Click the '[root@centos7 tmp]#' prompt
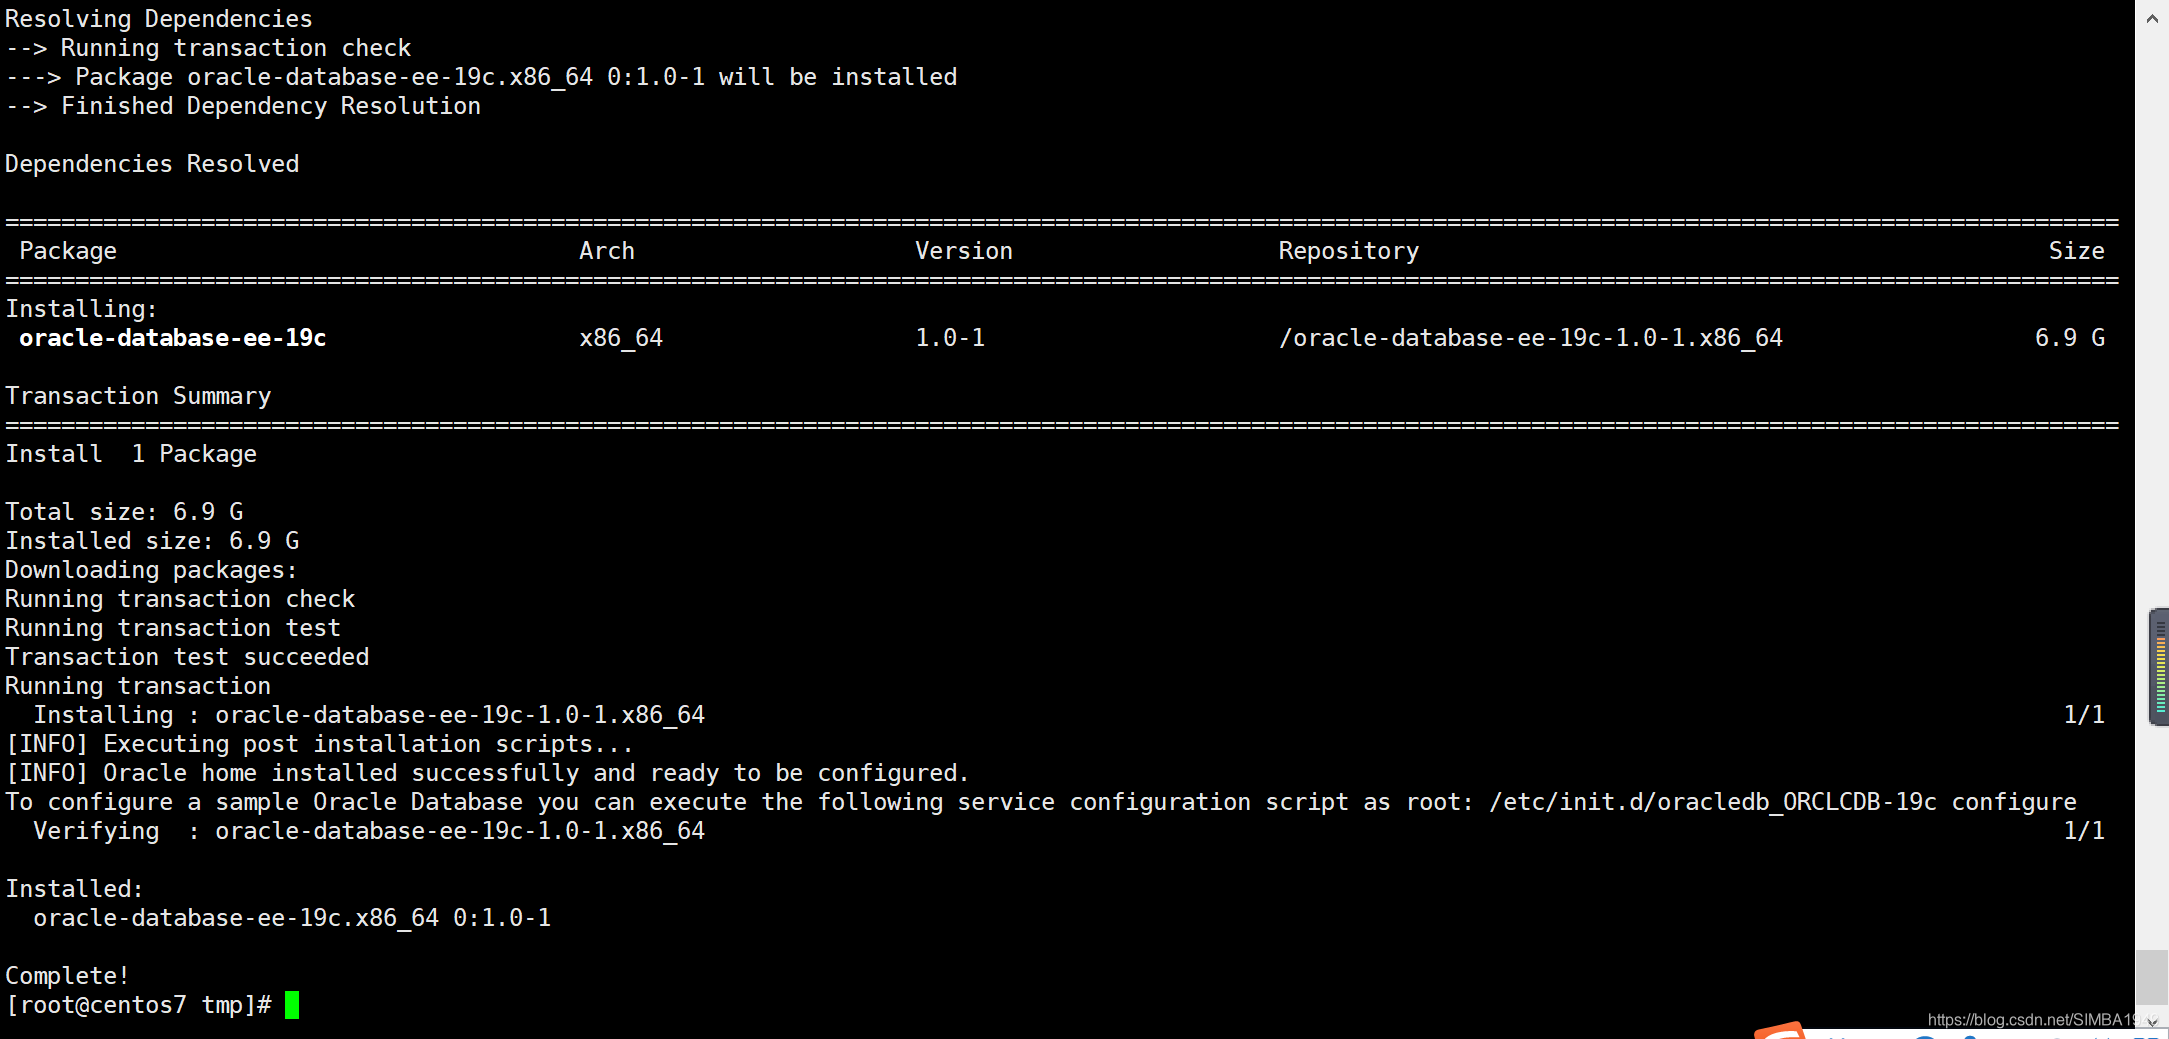 (139, 1005)
